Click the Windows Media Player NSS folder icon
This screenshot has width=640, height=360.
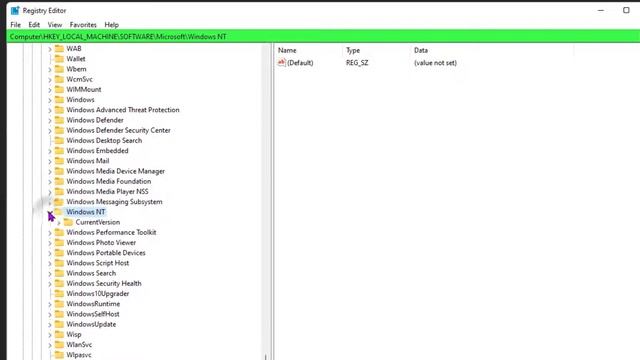[59, 191]
